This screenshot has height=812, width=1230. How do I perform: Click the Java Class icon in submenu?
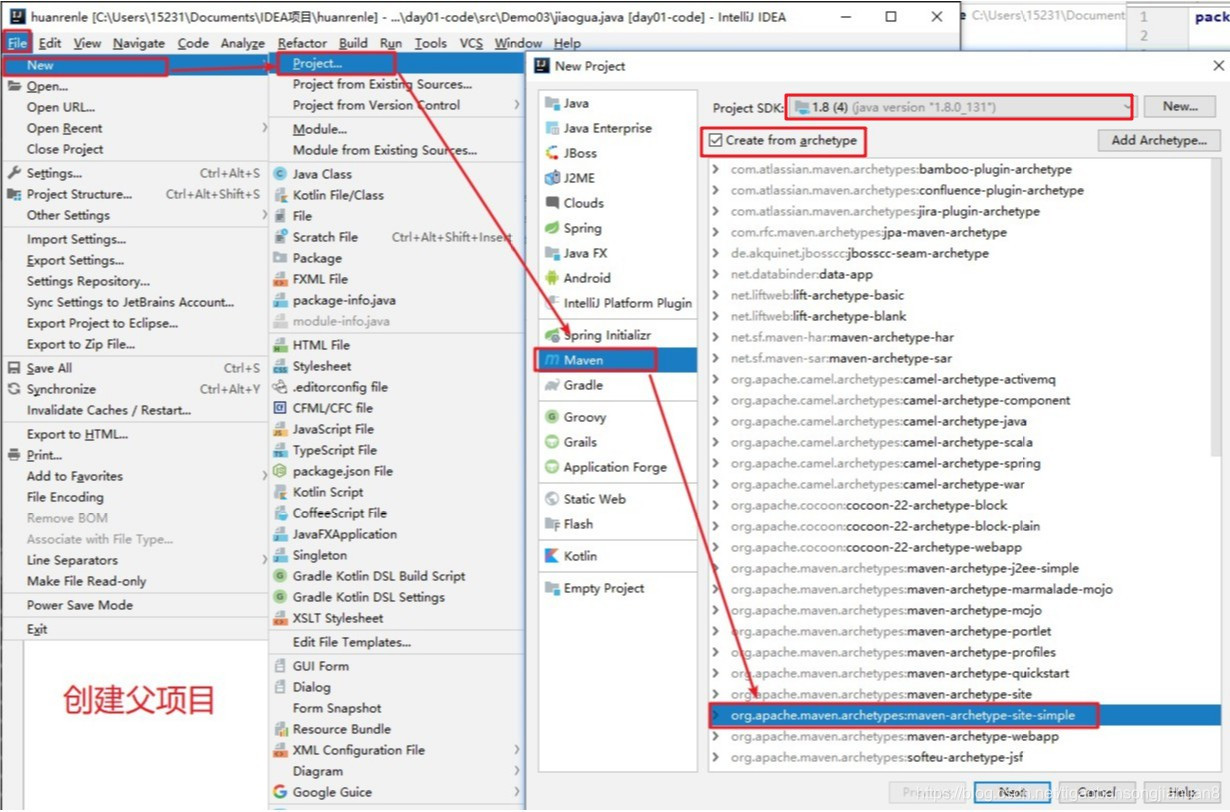point(281,174)
